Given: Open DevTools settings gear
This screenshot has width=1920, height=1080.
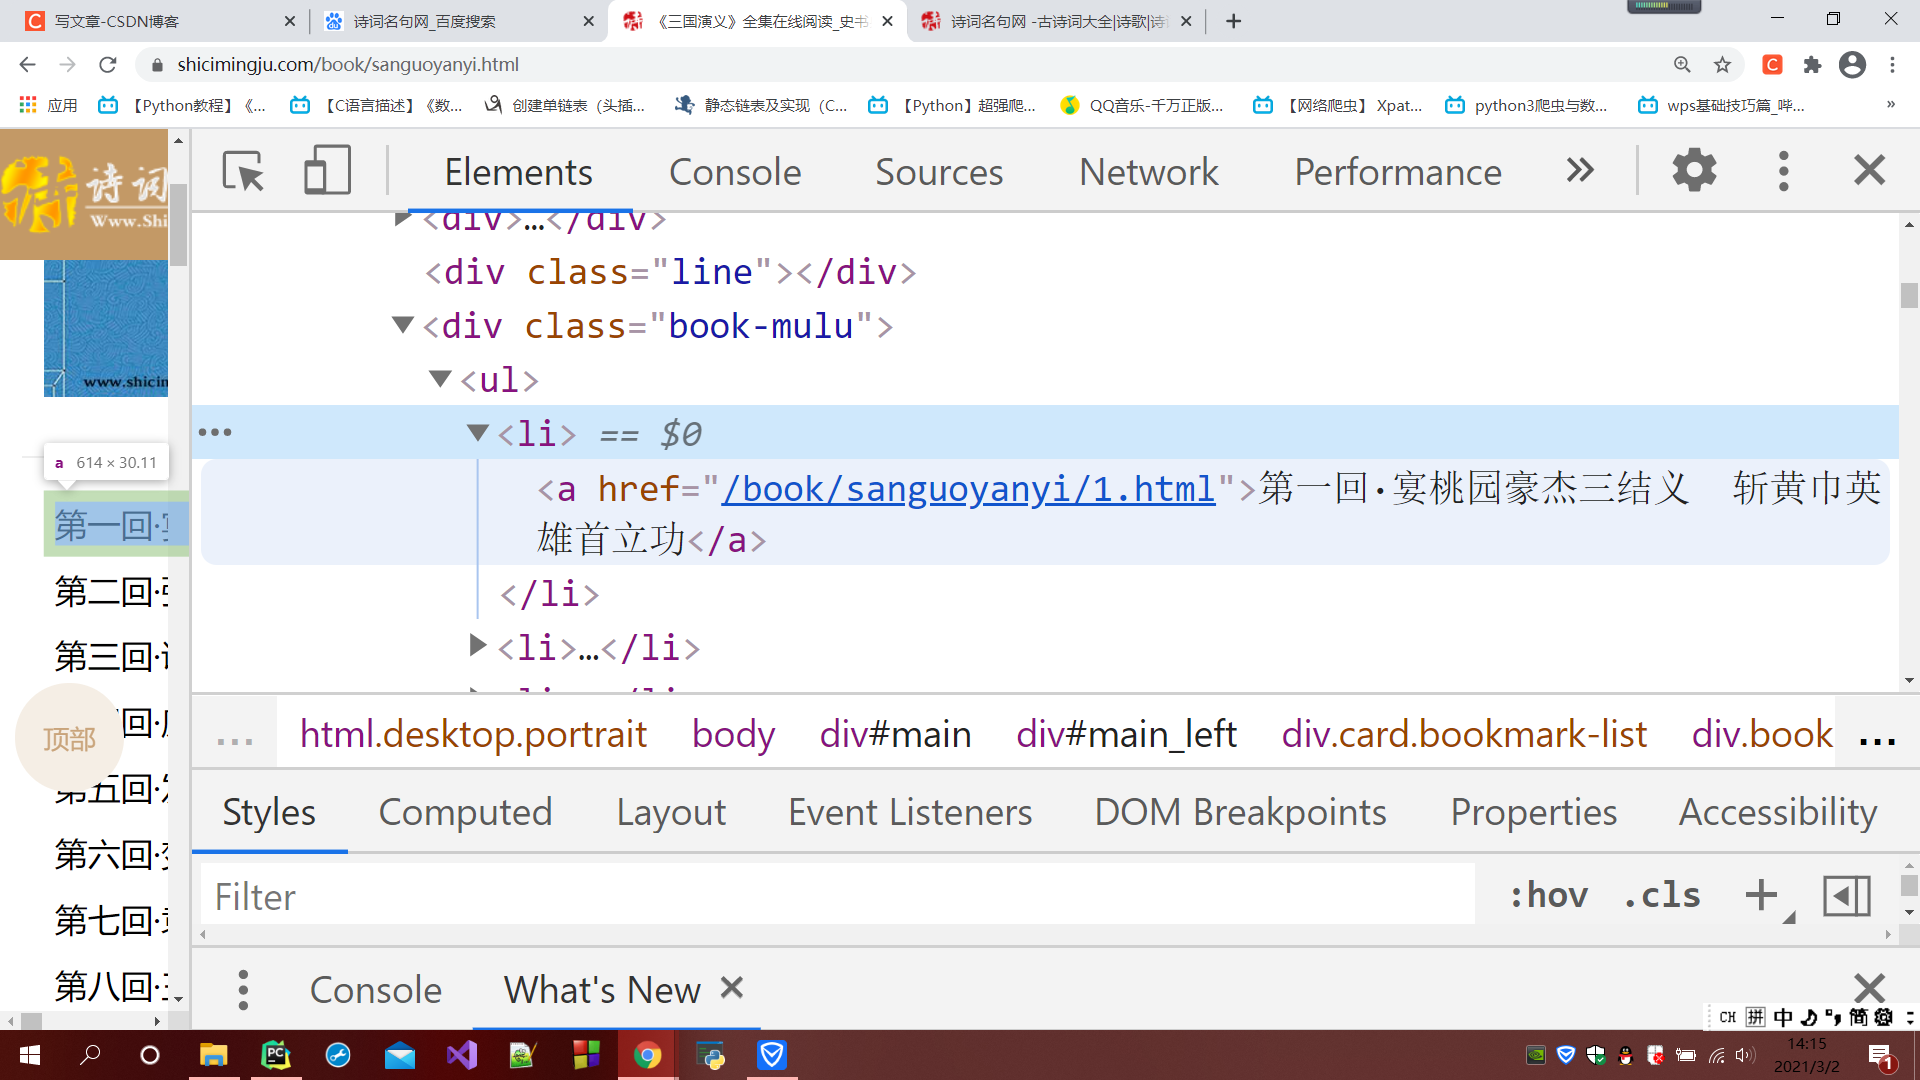Looking at the screenshot, I should [1694, 171].
